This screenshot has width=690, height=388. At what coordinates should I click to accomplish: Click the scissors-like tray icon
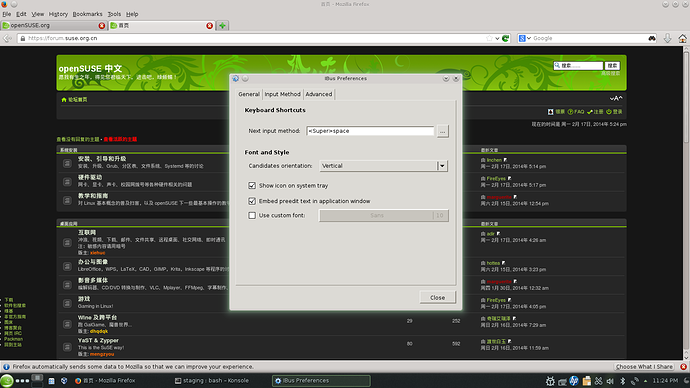pos(598,381)
